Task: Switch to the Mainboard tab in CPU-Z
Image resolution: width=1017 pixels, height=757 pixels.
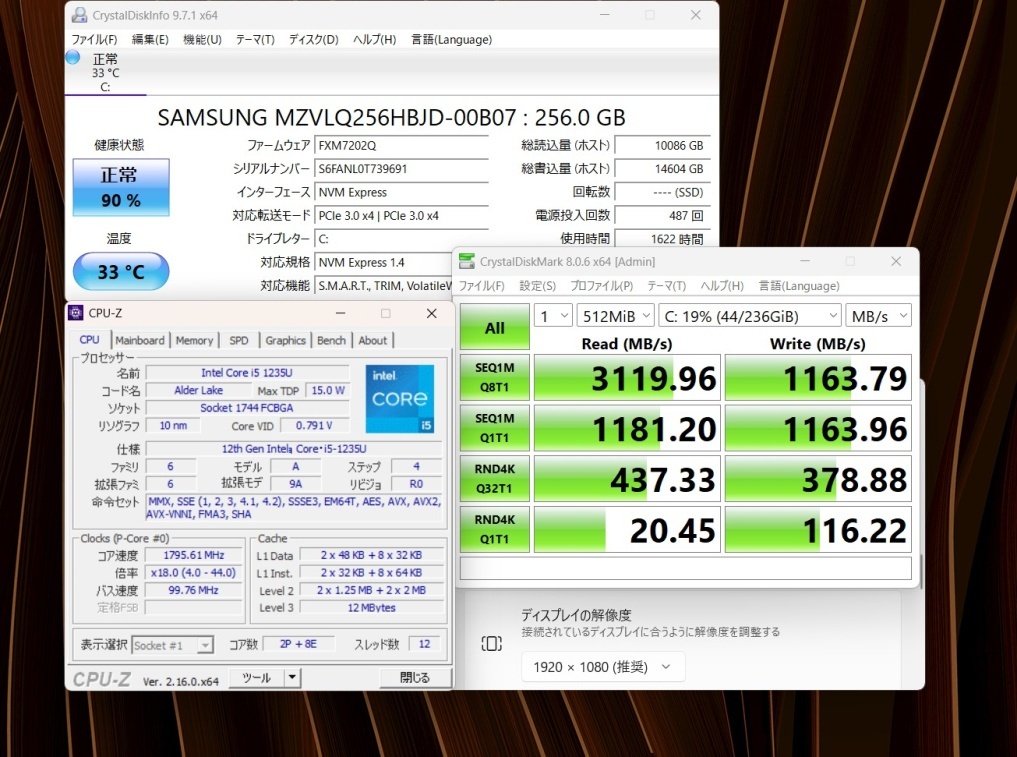Action: coord(139,341)
